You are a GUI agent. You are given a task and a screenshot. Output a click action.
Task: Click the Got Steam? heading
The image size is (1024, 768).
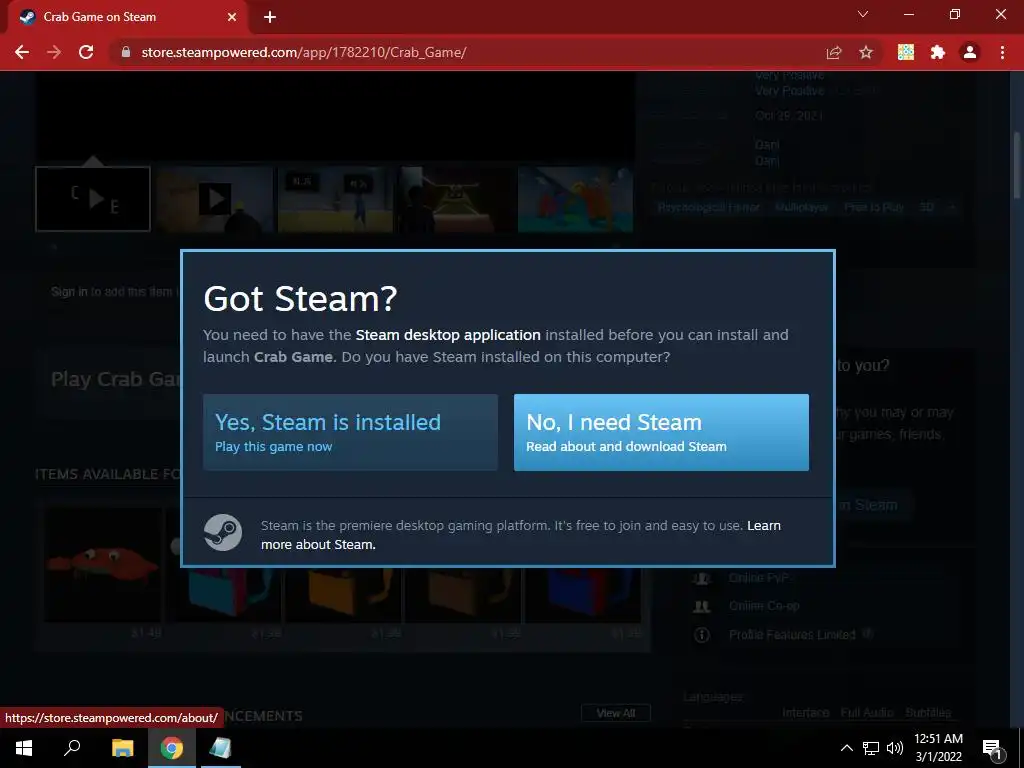(300, 298)
